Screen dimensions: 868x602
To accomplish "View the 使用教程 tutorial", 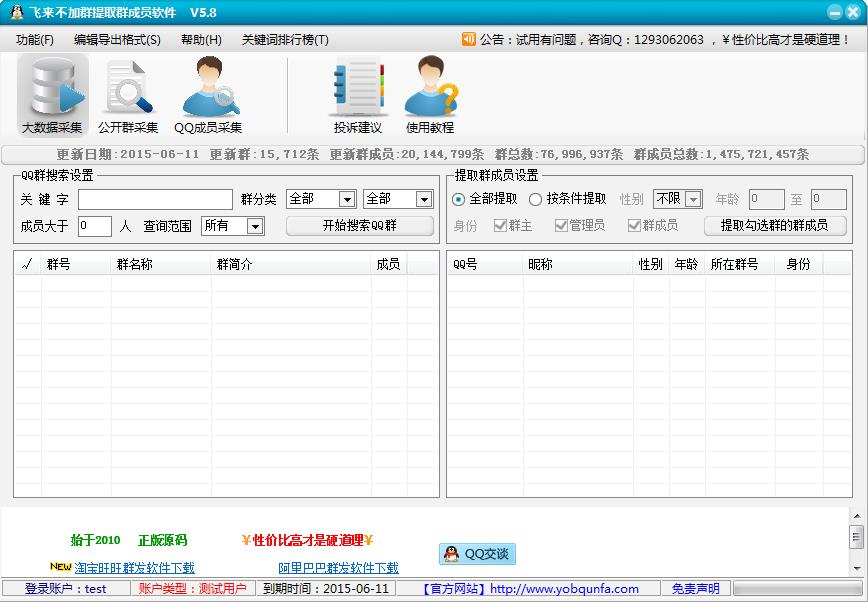I will 430,95.
